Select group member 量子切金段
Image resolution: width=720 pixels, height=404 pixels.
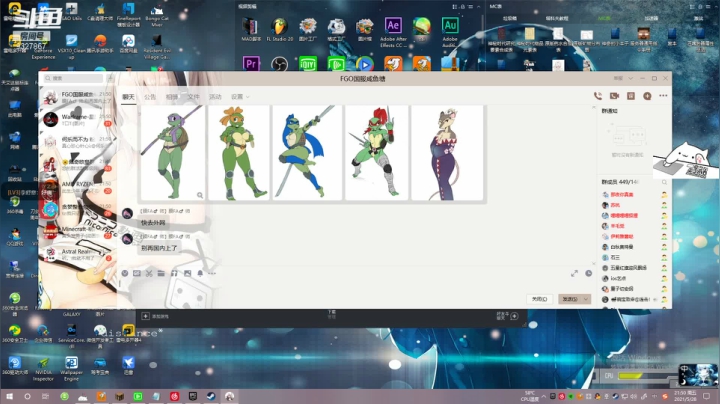634,289
